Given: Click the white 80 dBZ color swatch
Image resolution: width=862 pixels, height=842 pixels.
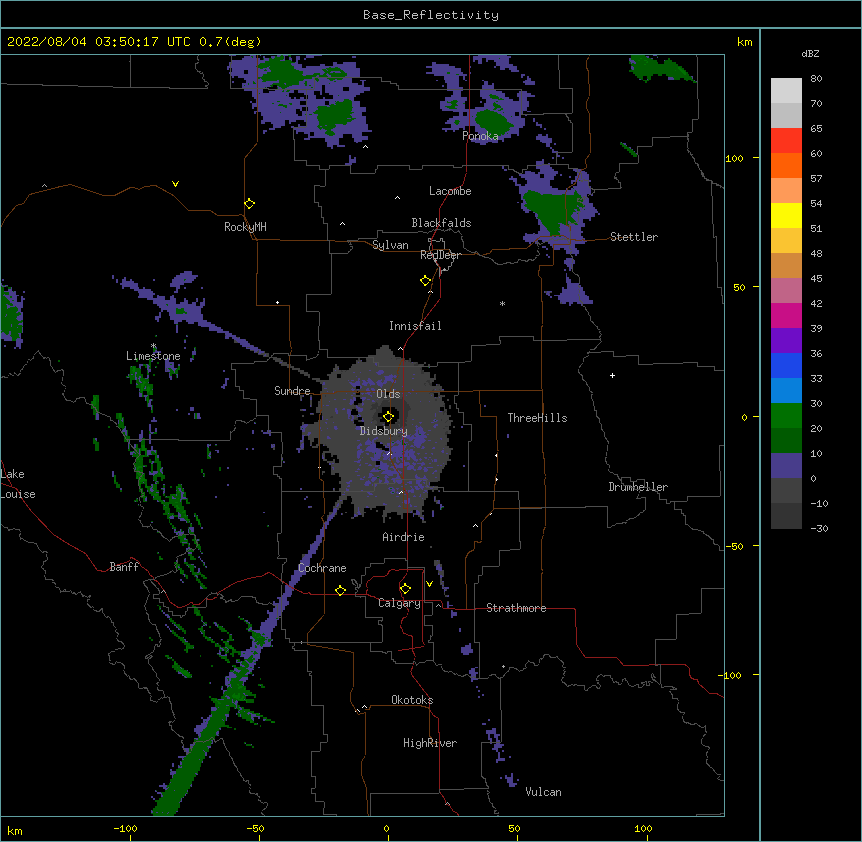Looking at the screenshot, I should click(x=786, y=90).
